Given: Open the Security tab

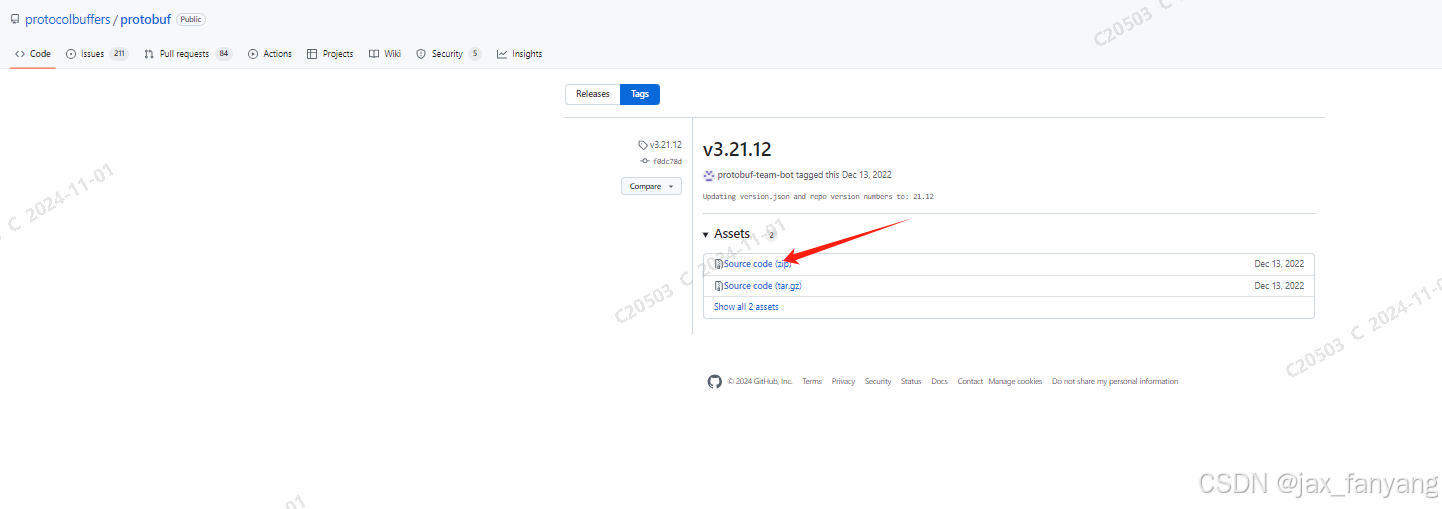Looking at the screenshot, I should 449,54.
